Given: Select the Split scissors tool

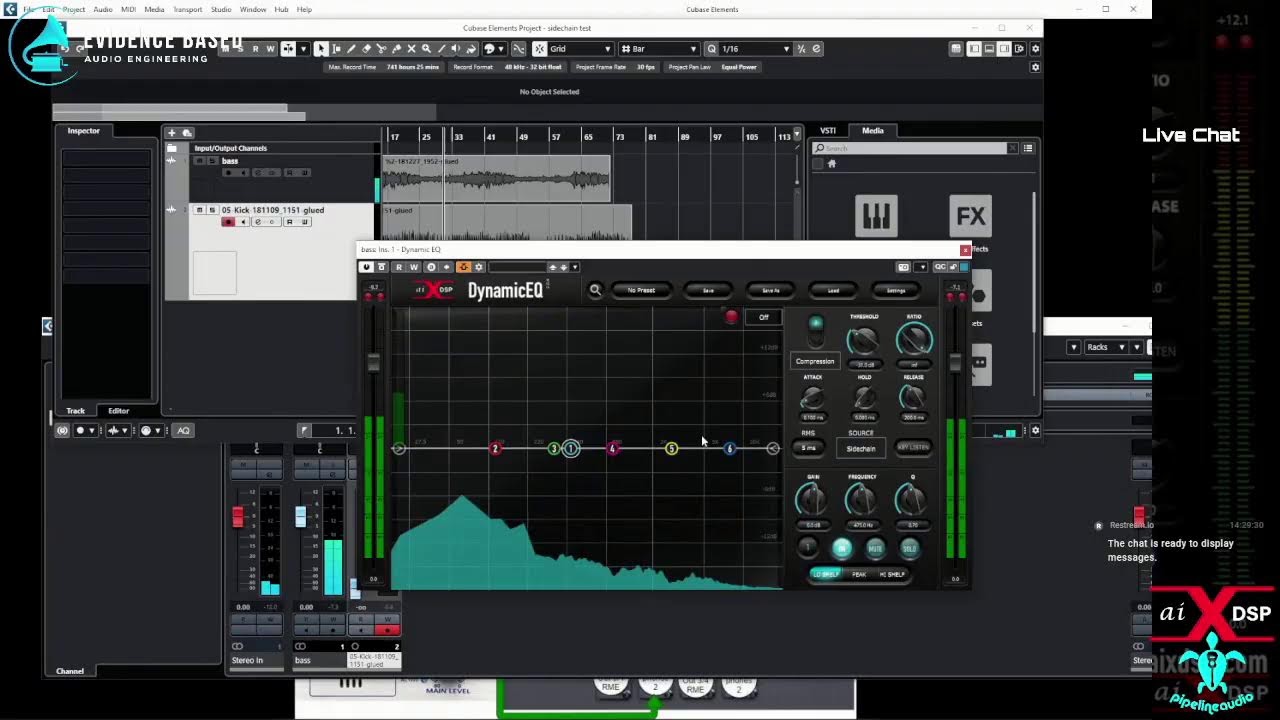Looking at the screenshot, I should coord(382,48).
